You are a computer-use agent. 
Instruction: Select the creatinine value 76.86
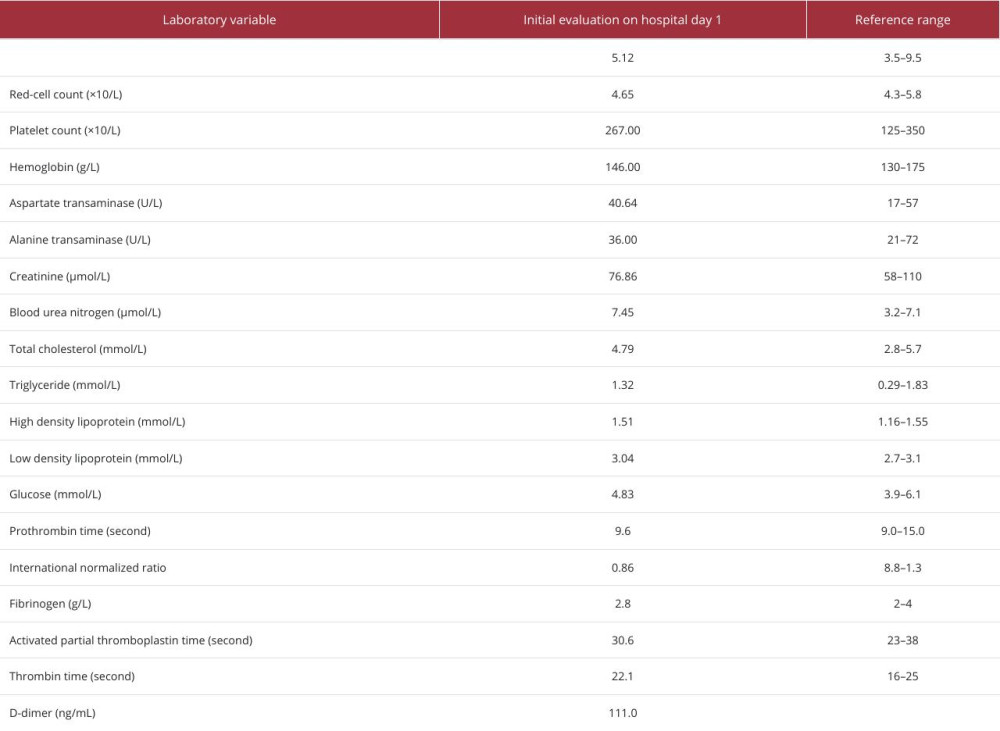point(622,276)
